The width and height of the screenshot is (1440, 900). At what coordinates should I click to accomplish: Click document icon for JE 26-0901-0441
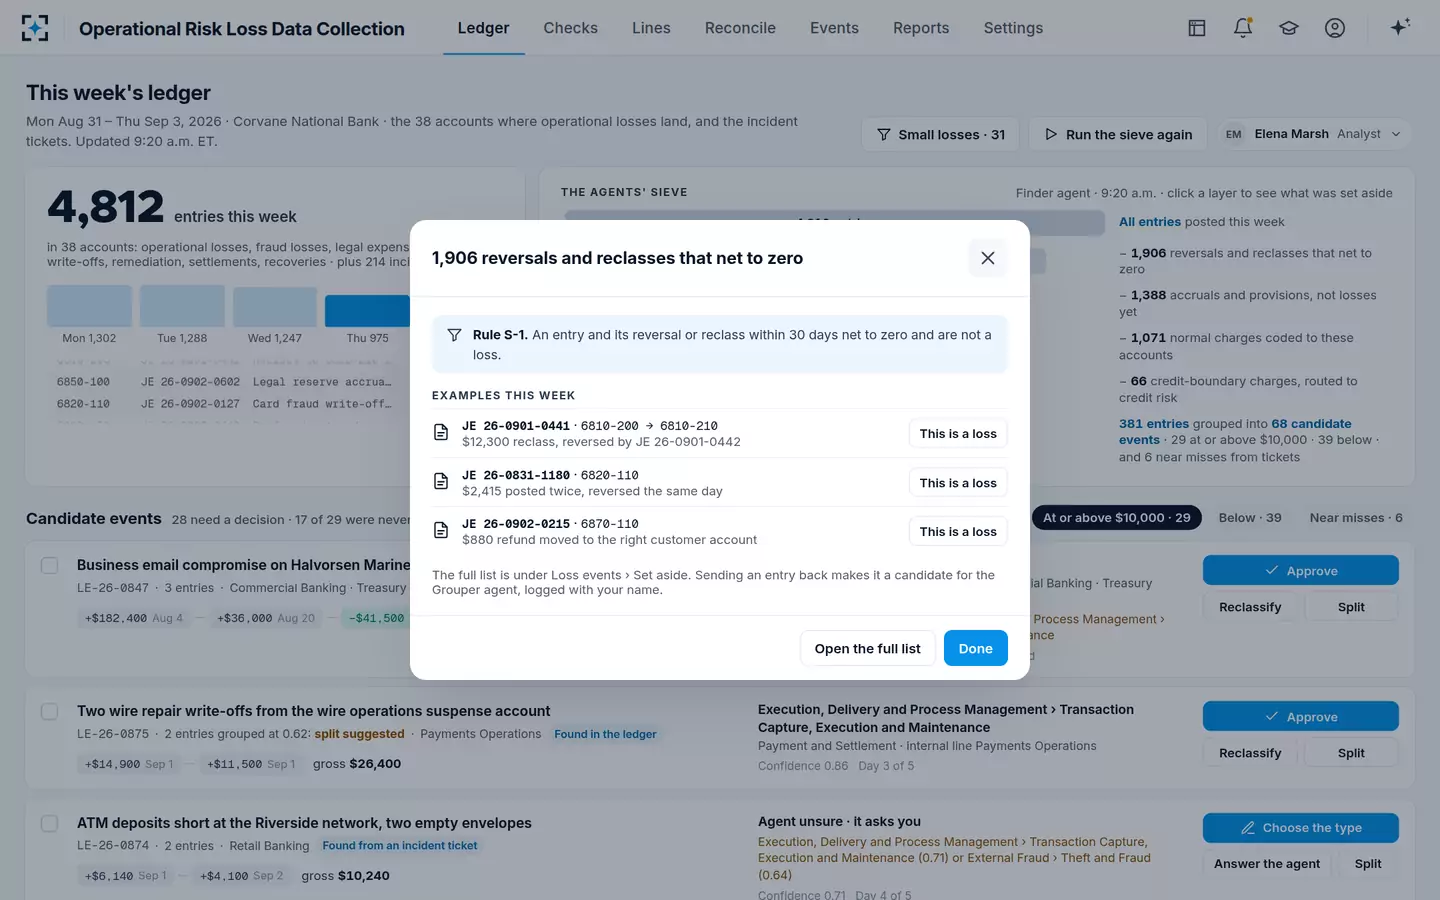[440, 433]
